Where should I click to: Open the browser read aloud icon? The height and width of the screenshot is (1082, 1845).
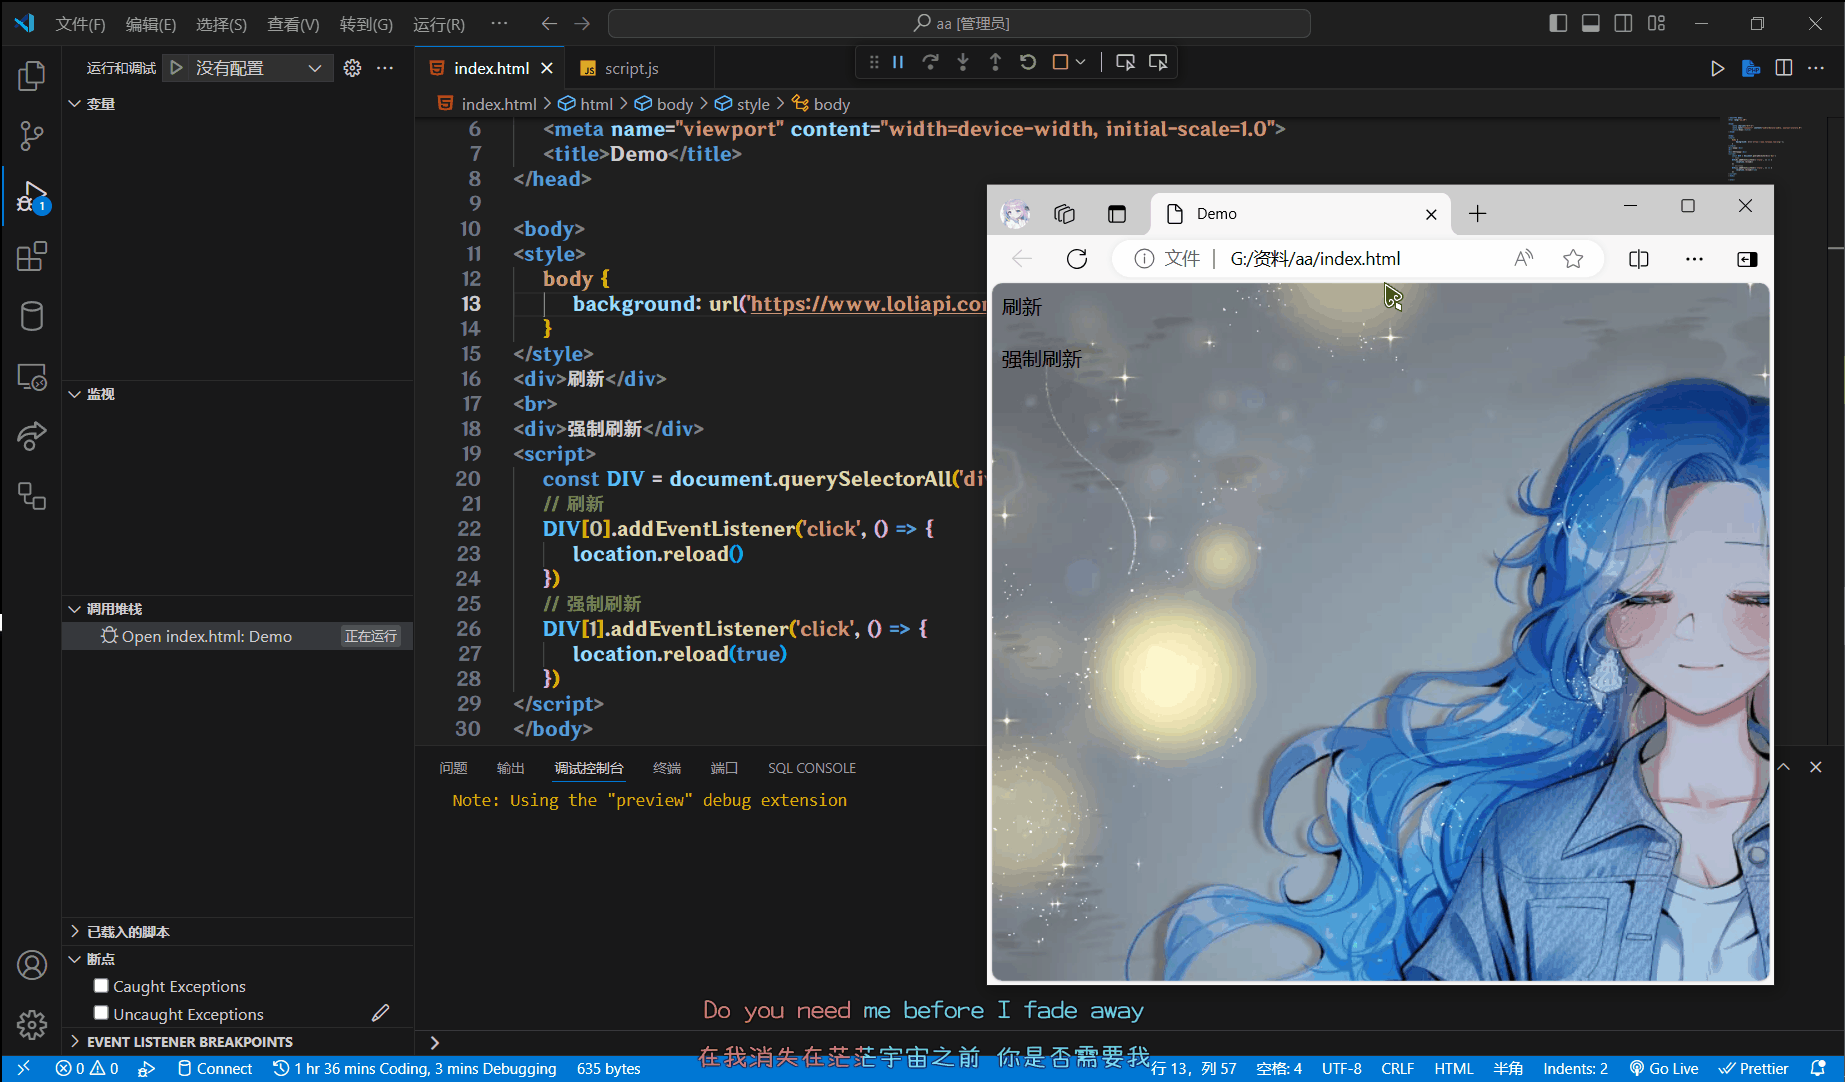[1523, 259]
